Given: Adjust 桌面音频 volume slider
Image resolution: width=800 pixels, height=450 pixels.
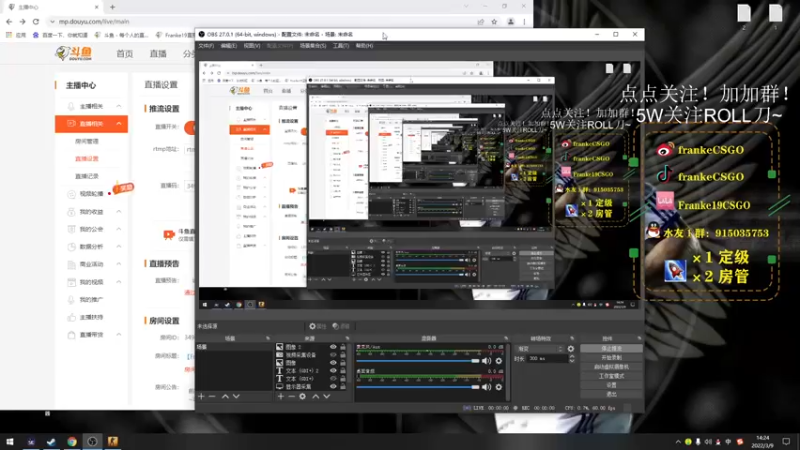Looking at the screenshot, I should 418,387.
